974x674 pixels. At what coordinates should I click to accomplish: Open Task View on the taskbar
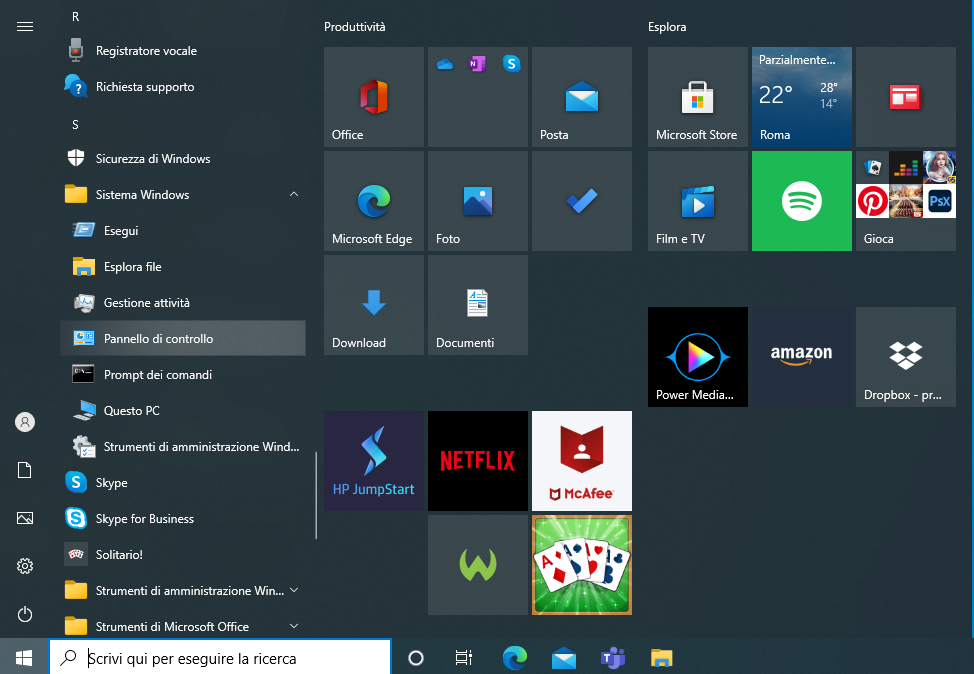click(463, 657)
